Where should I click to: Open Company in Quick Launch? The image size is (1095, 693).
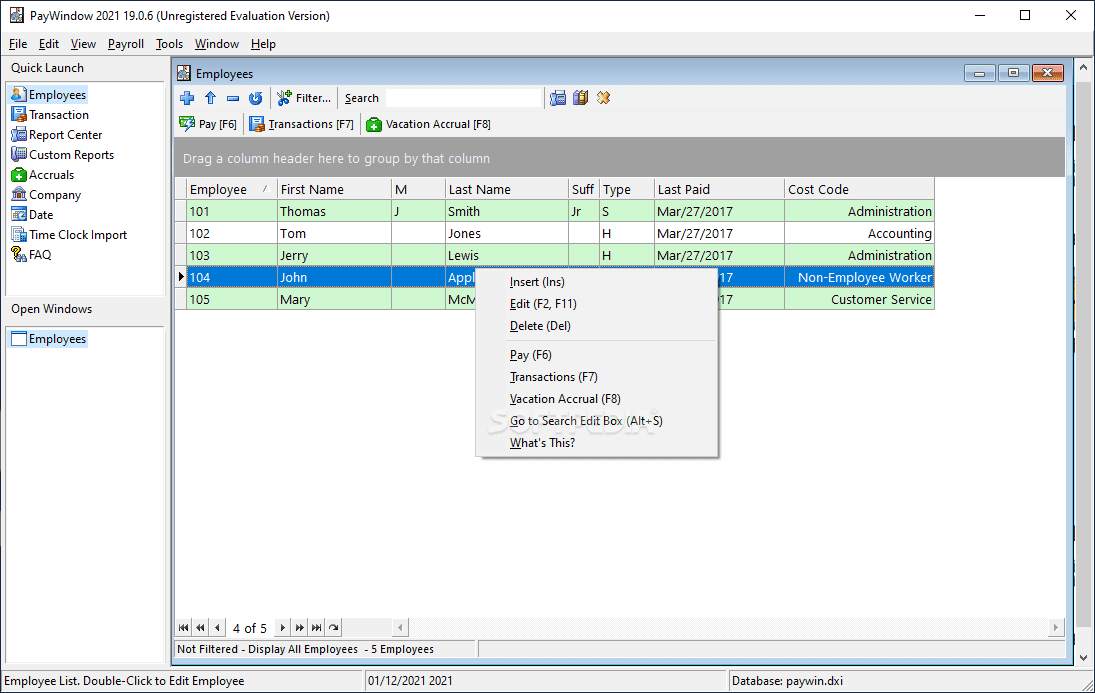tap(46, 195)
